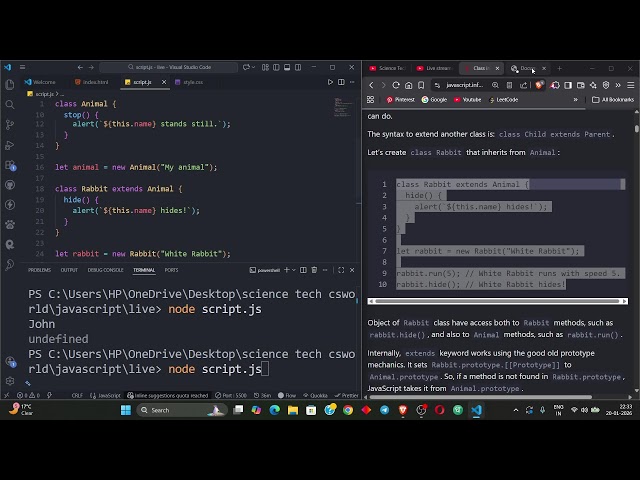Viewport: 640px width, 480px height.
Task: Run the script.js file with play button
Action: click(330, 82)
